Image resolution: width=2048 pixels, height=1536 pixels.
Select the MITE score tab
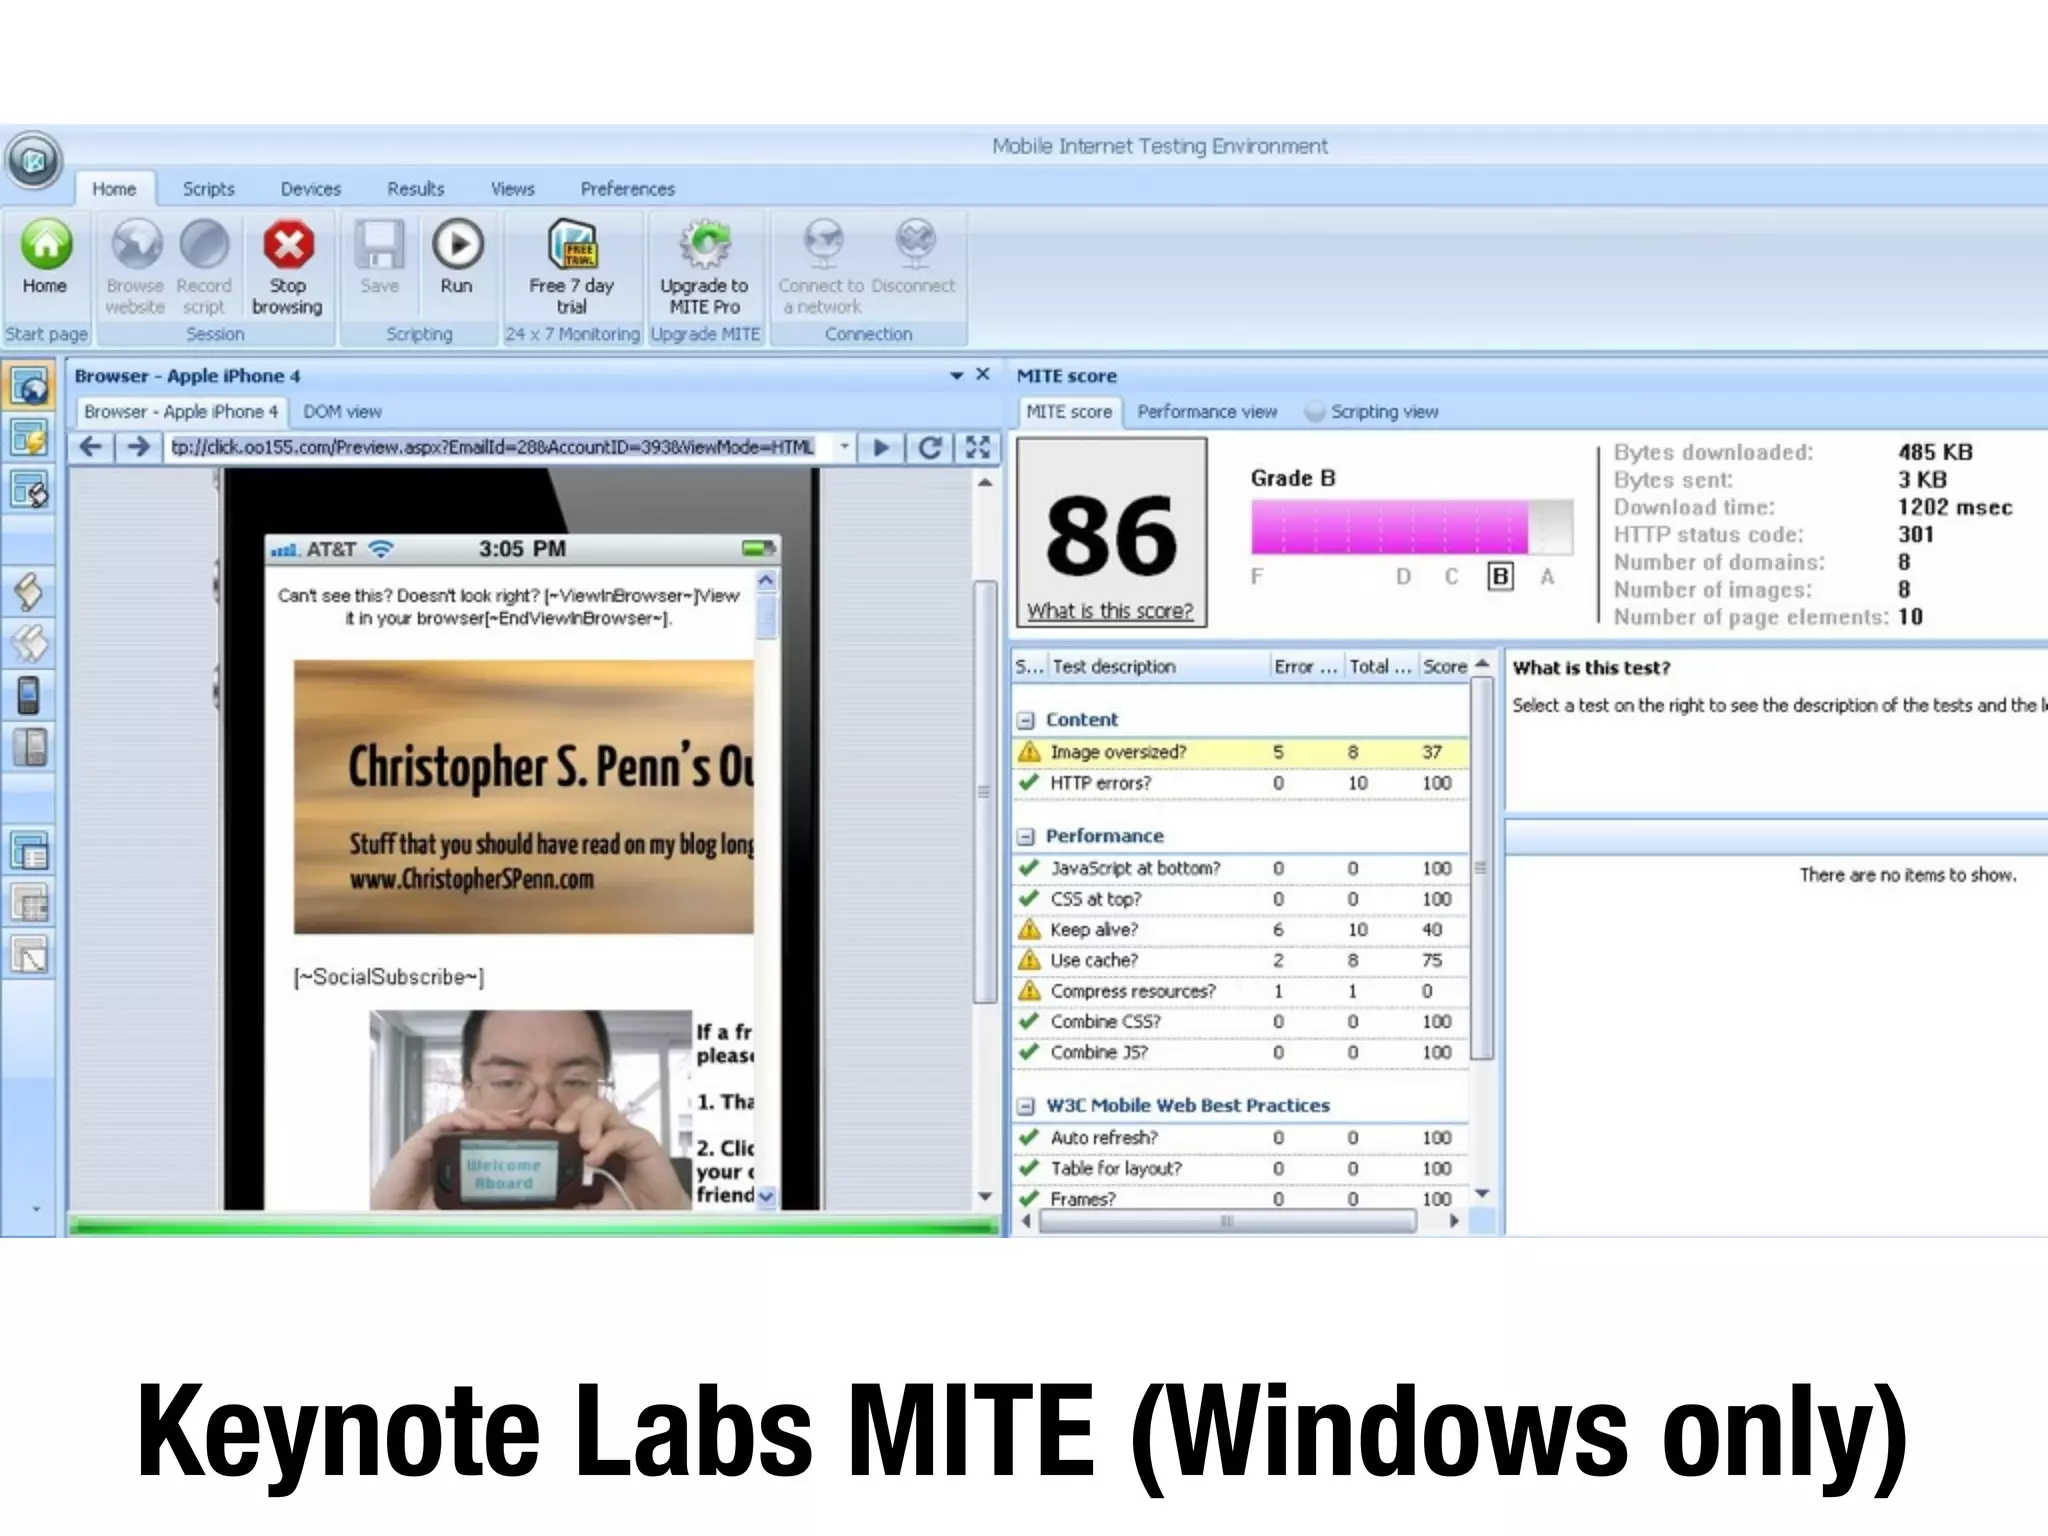click(x=1069, y=412)
